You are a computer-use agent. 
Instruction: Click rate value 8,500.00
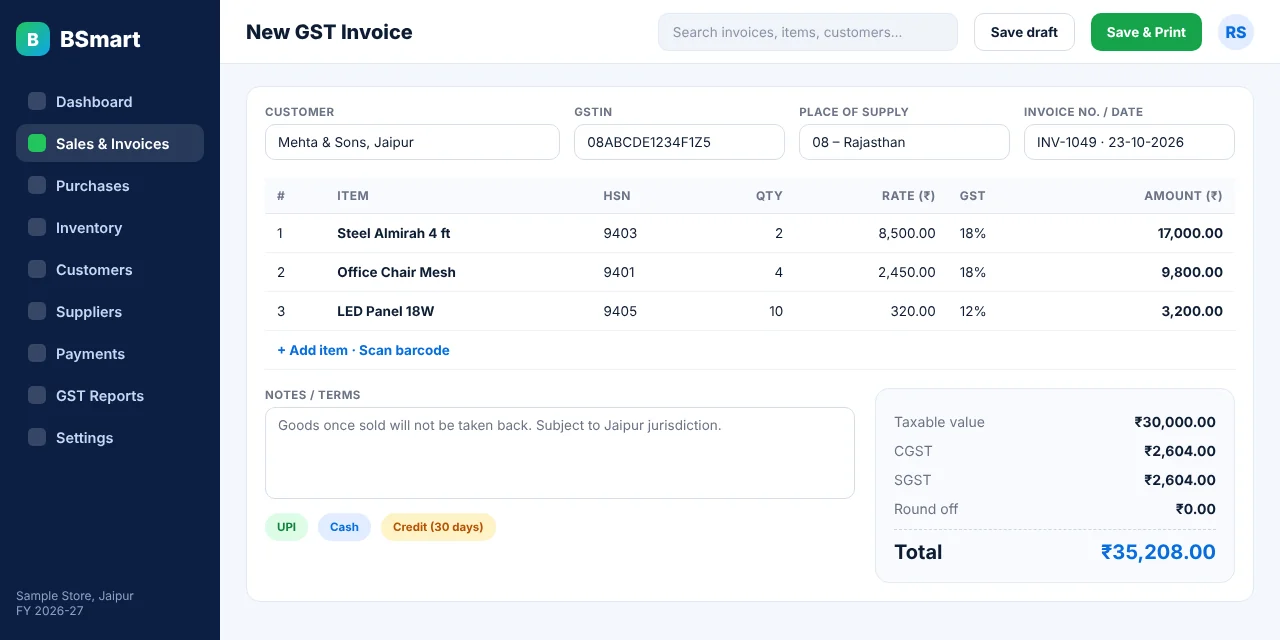[x=907, y=233]
